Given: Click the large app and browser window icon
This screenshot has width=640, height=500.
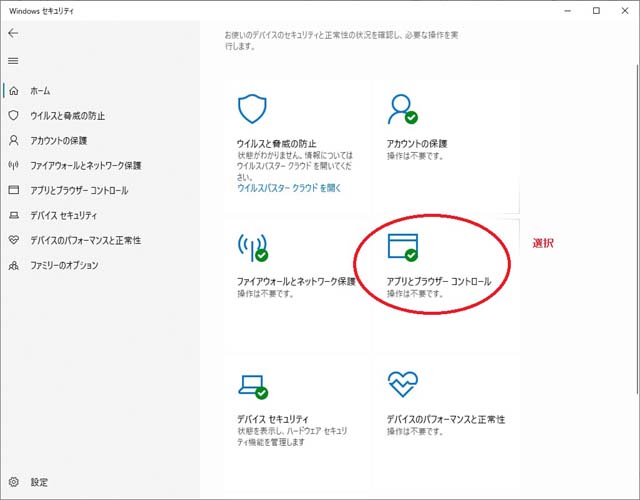Looking at the screenshot, I should (403, 247).
